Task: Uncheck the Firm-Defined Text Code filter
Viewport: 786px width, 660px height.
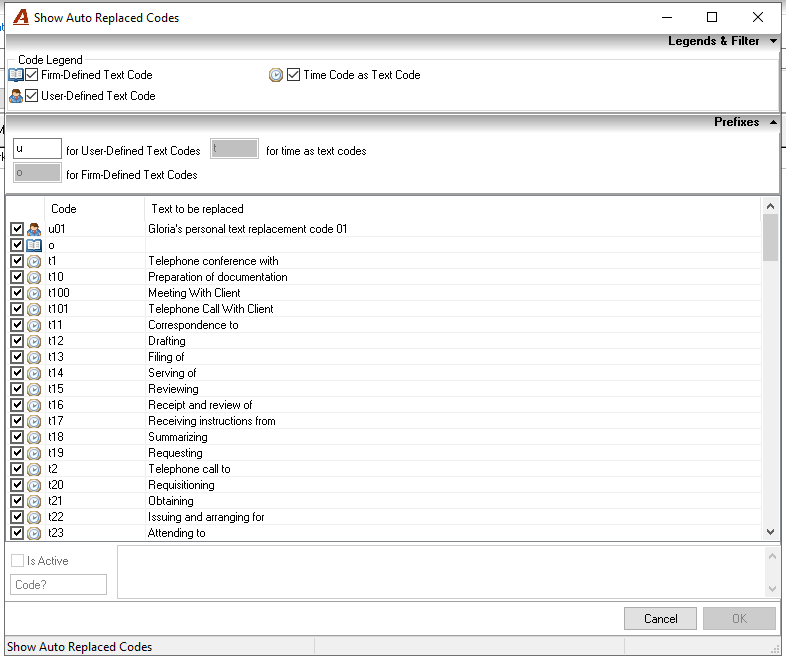Action: pos(32,75)
